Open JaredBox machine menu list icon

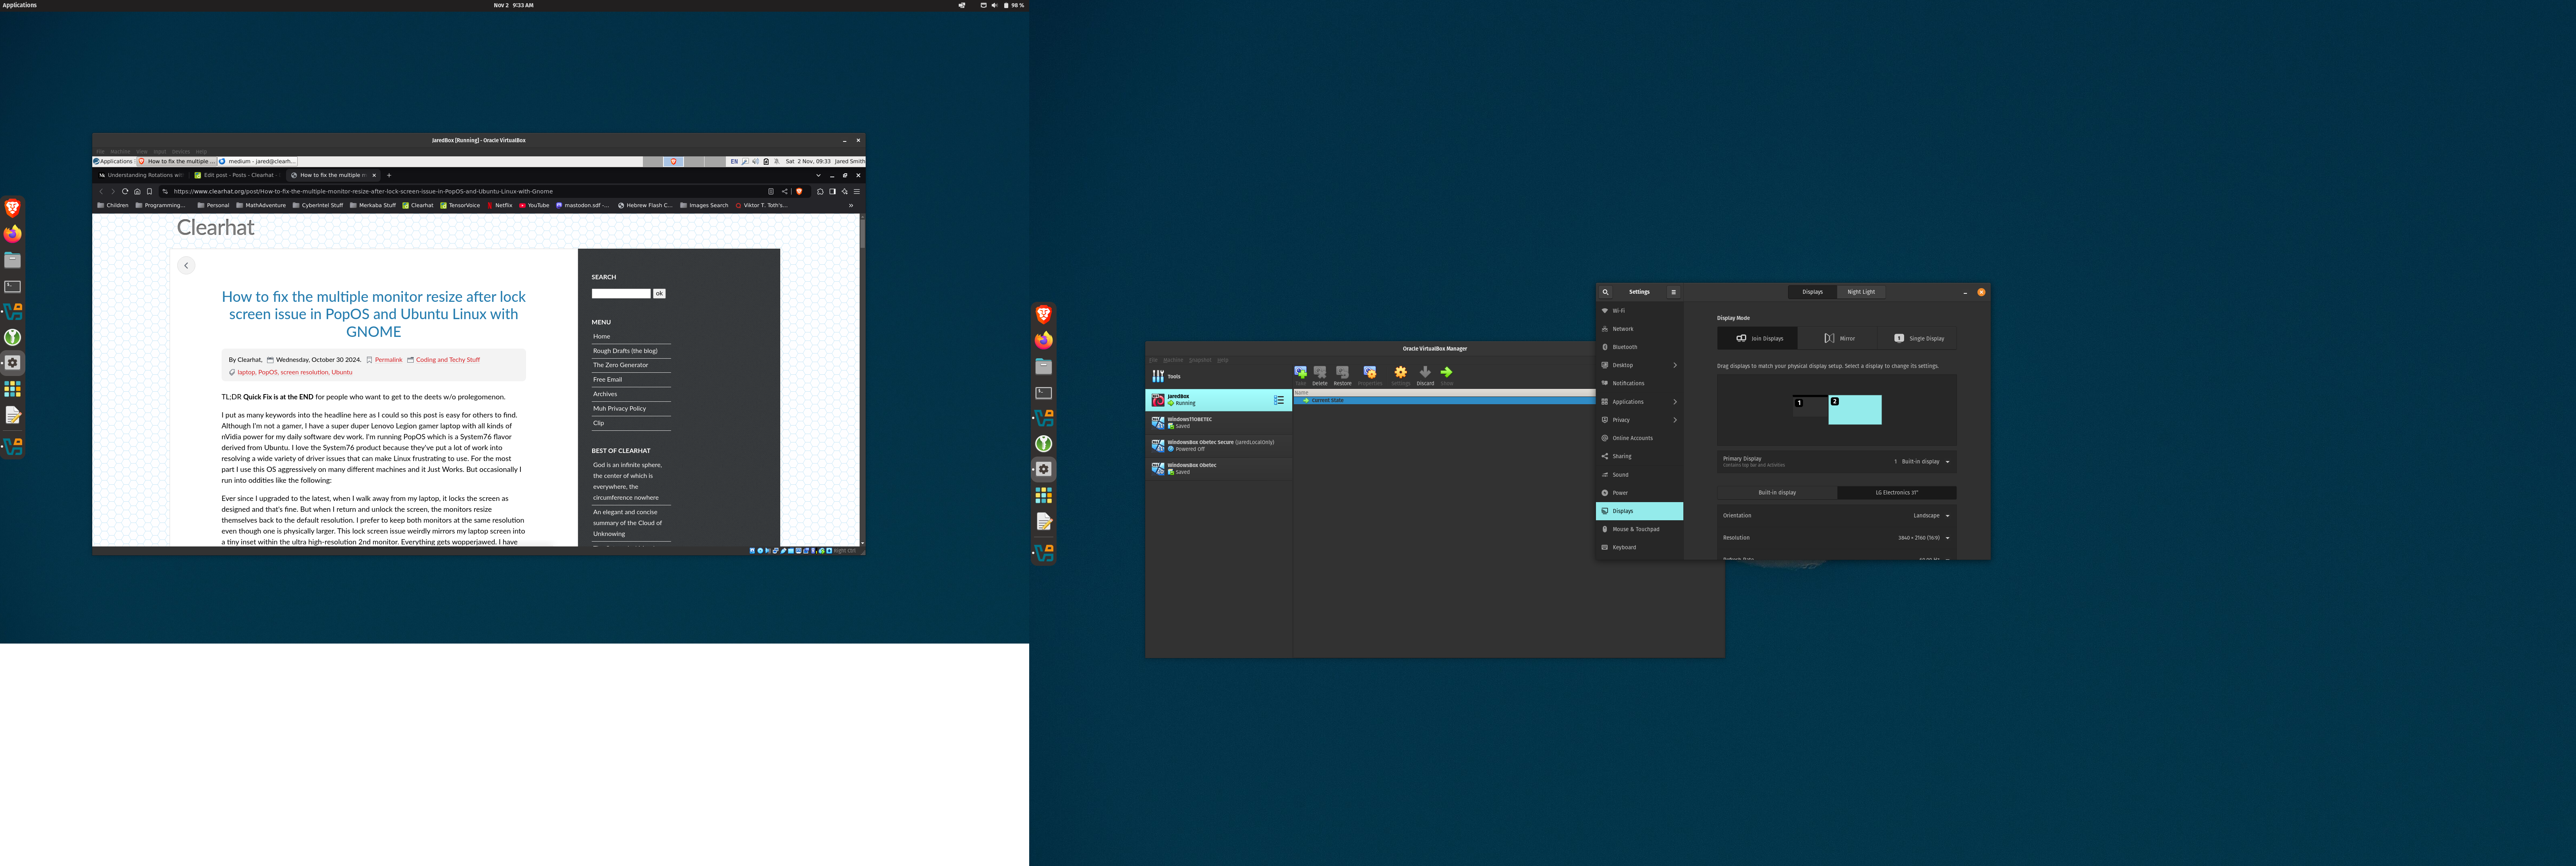(x=1279, y=400)
